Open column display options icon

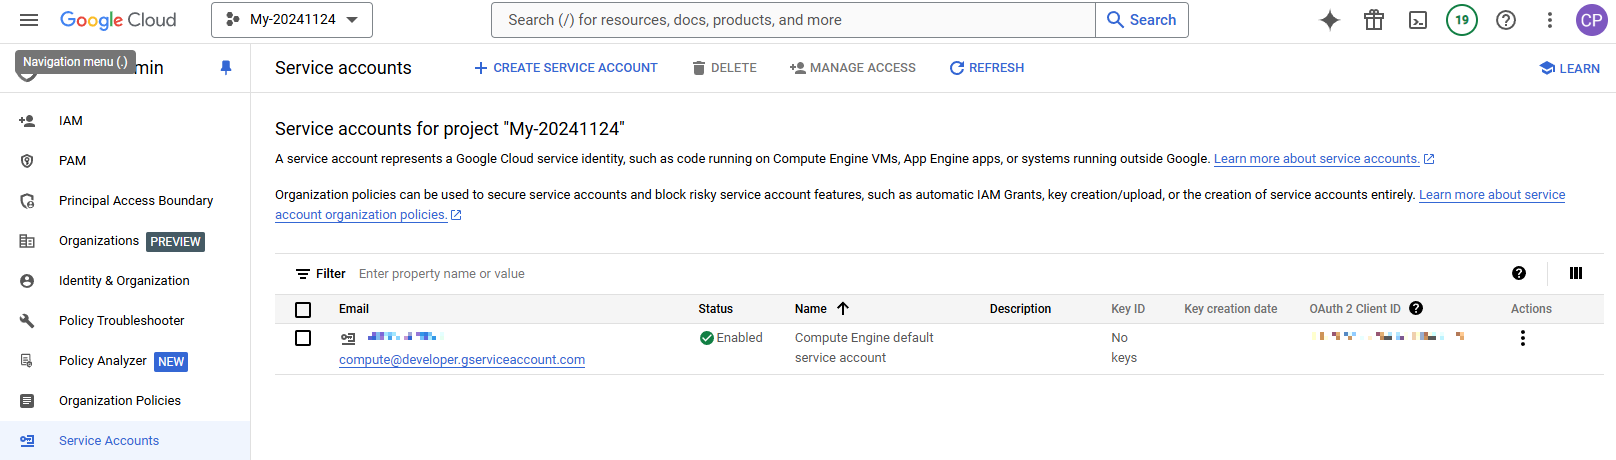1576,274
